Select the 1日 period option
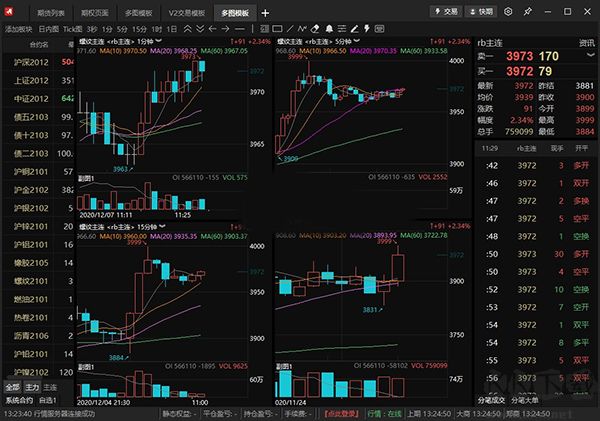The height and width of the screenshot is (421, 600). 172,29
